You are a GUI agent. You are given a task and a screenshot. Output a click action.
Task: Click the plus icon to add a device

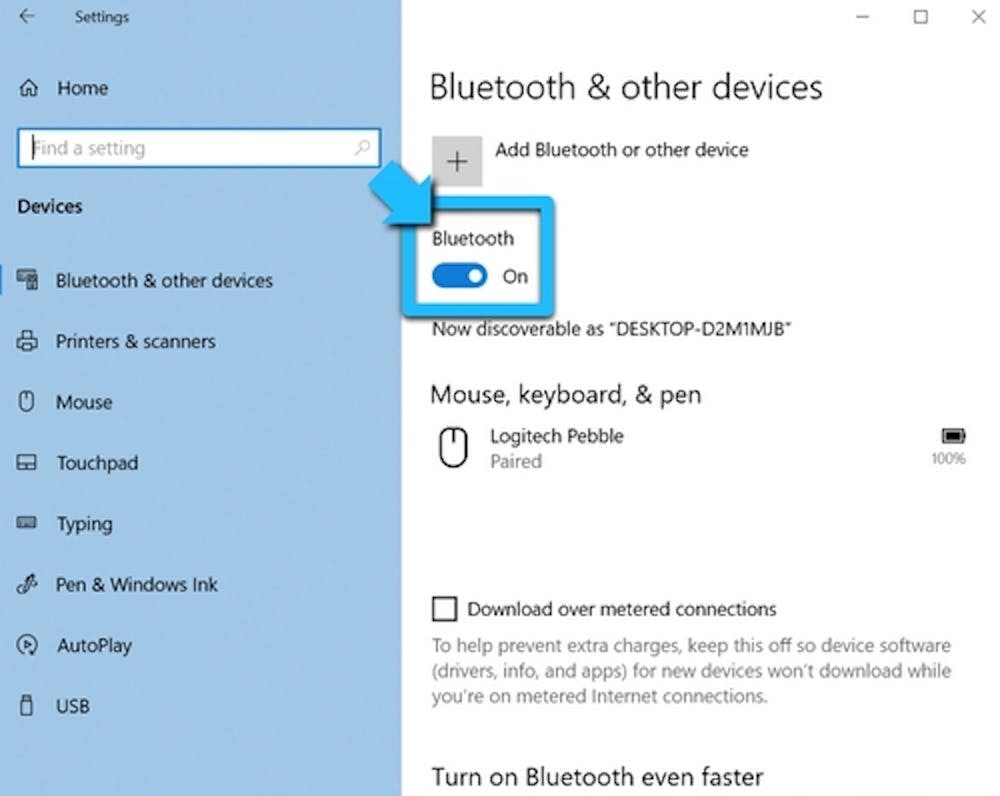(456, 160)
